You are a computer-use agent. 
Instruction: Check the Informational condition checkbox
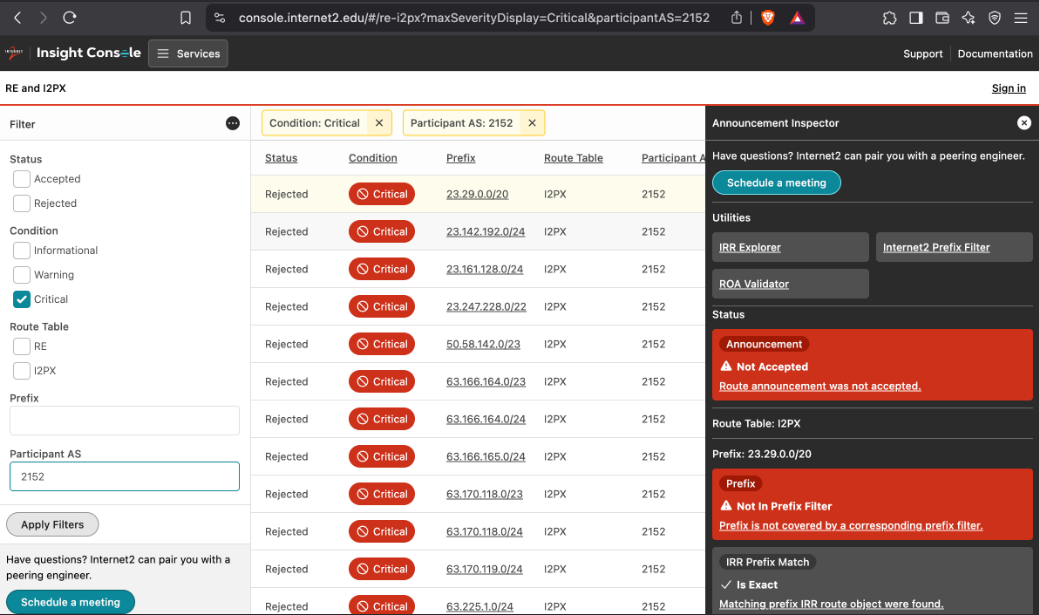click(22, 251)
